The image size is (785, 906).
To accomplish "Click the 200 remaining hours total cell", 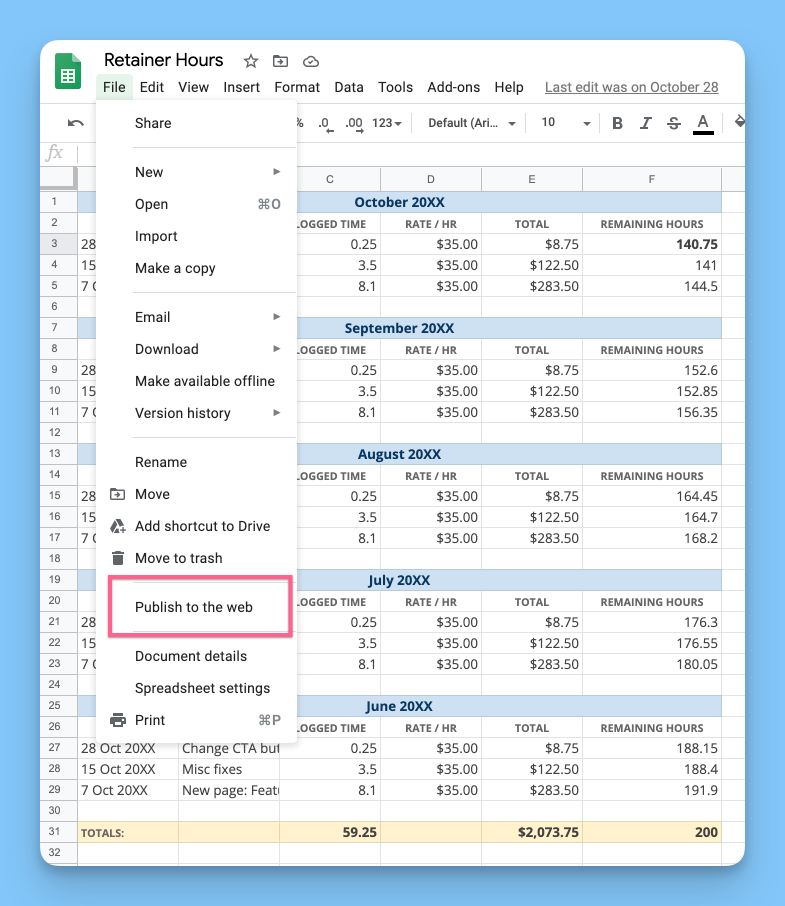I will coord(652,832).
